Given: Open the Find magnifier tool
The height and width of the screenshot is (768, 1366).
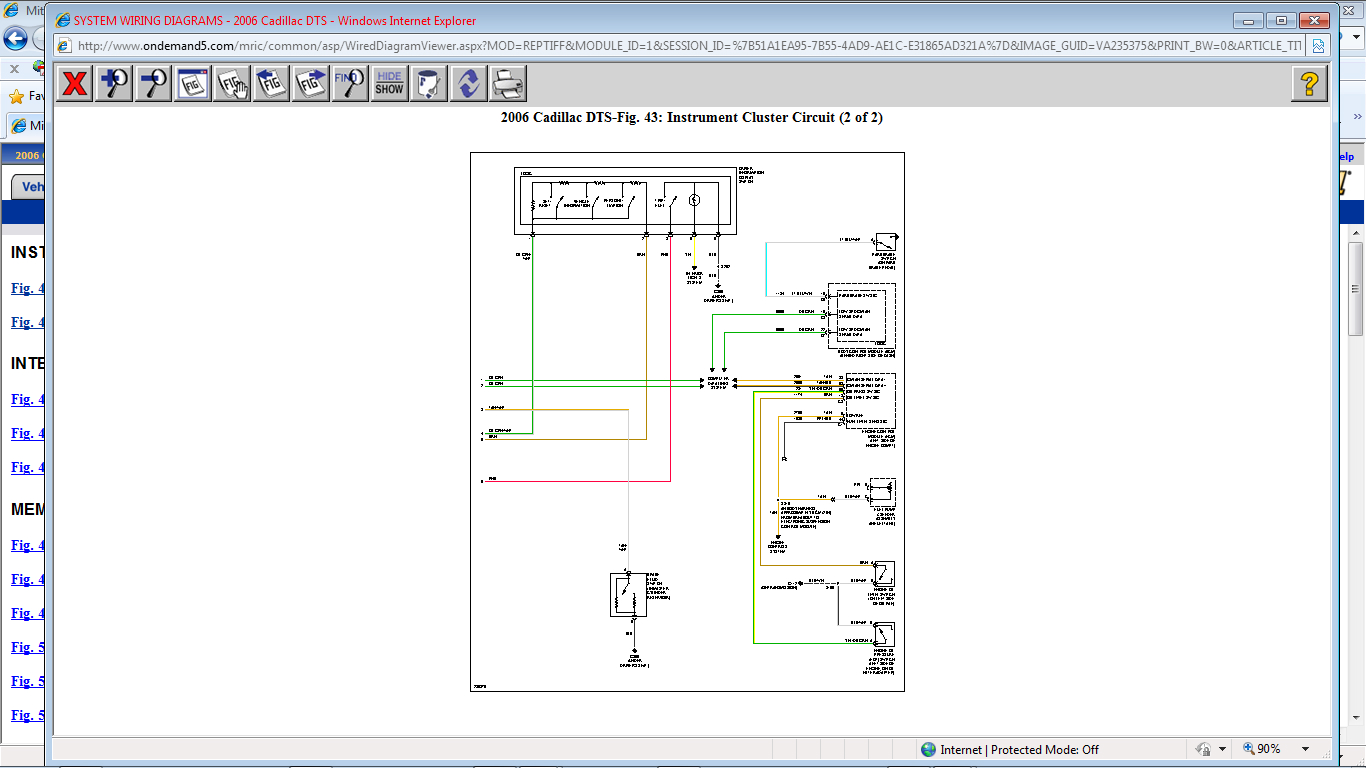Looking at the screenshot, I should (350, 83).
